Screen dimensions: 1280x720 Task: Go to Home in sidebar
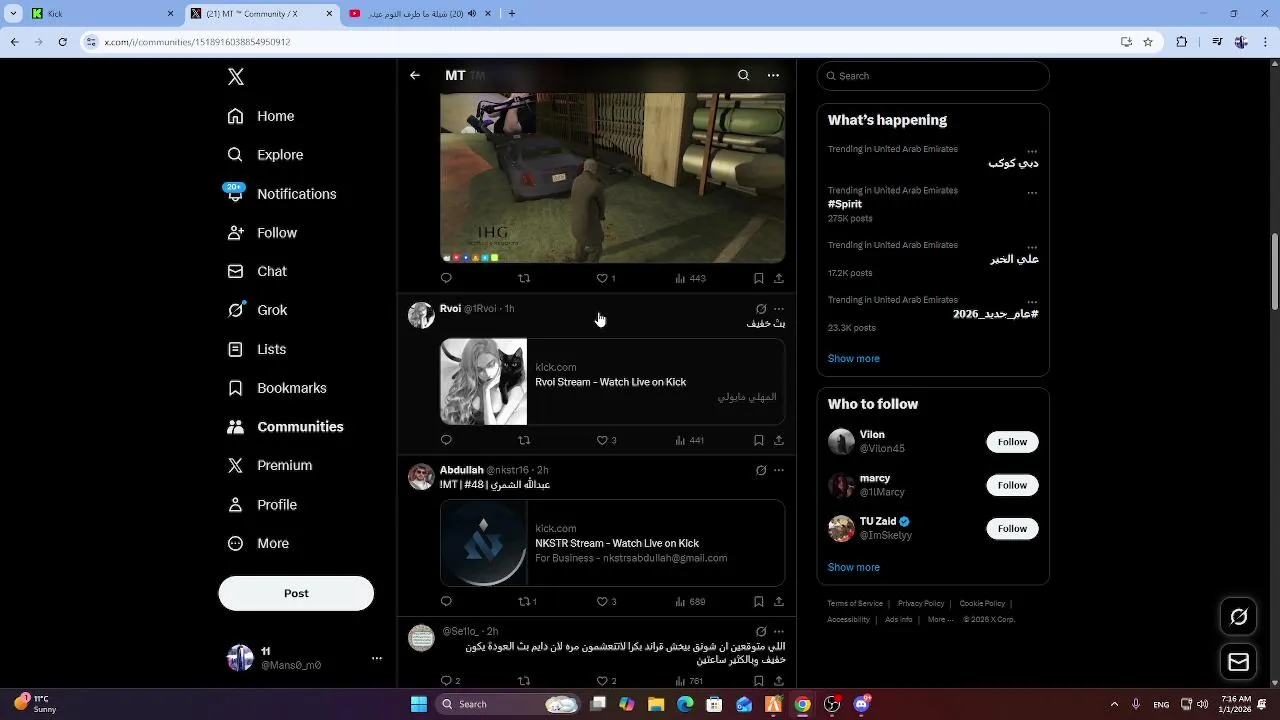(x=261, y=116)
